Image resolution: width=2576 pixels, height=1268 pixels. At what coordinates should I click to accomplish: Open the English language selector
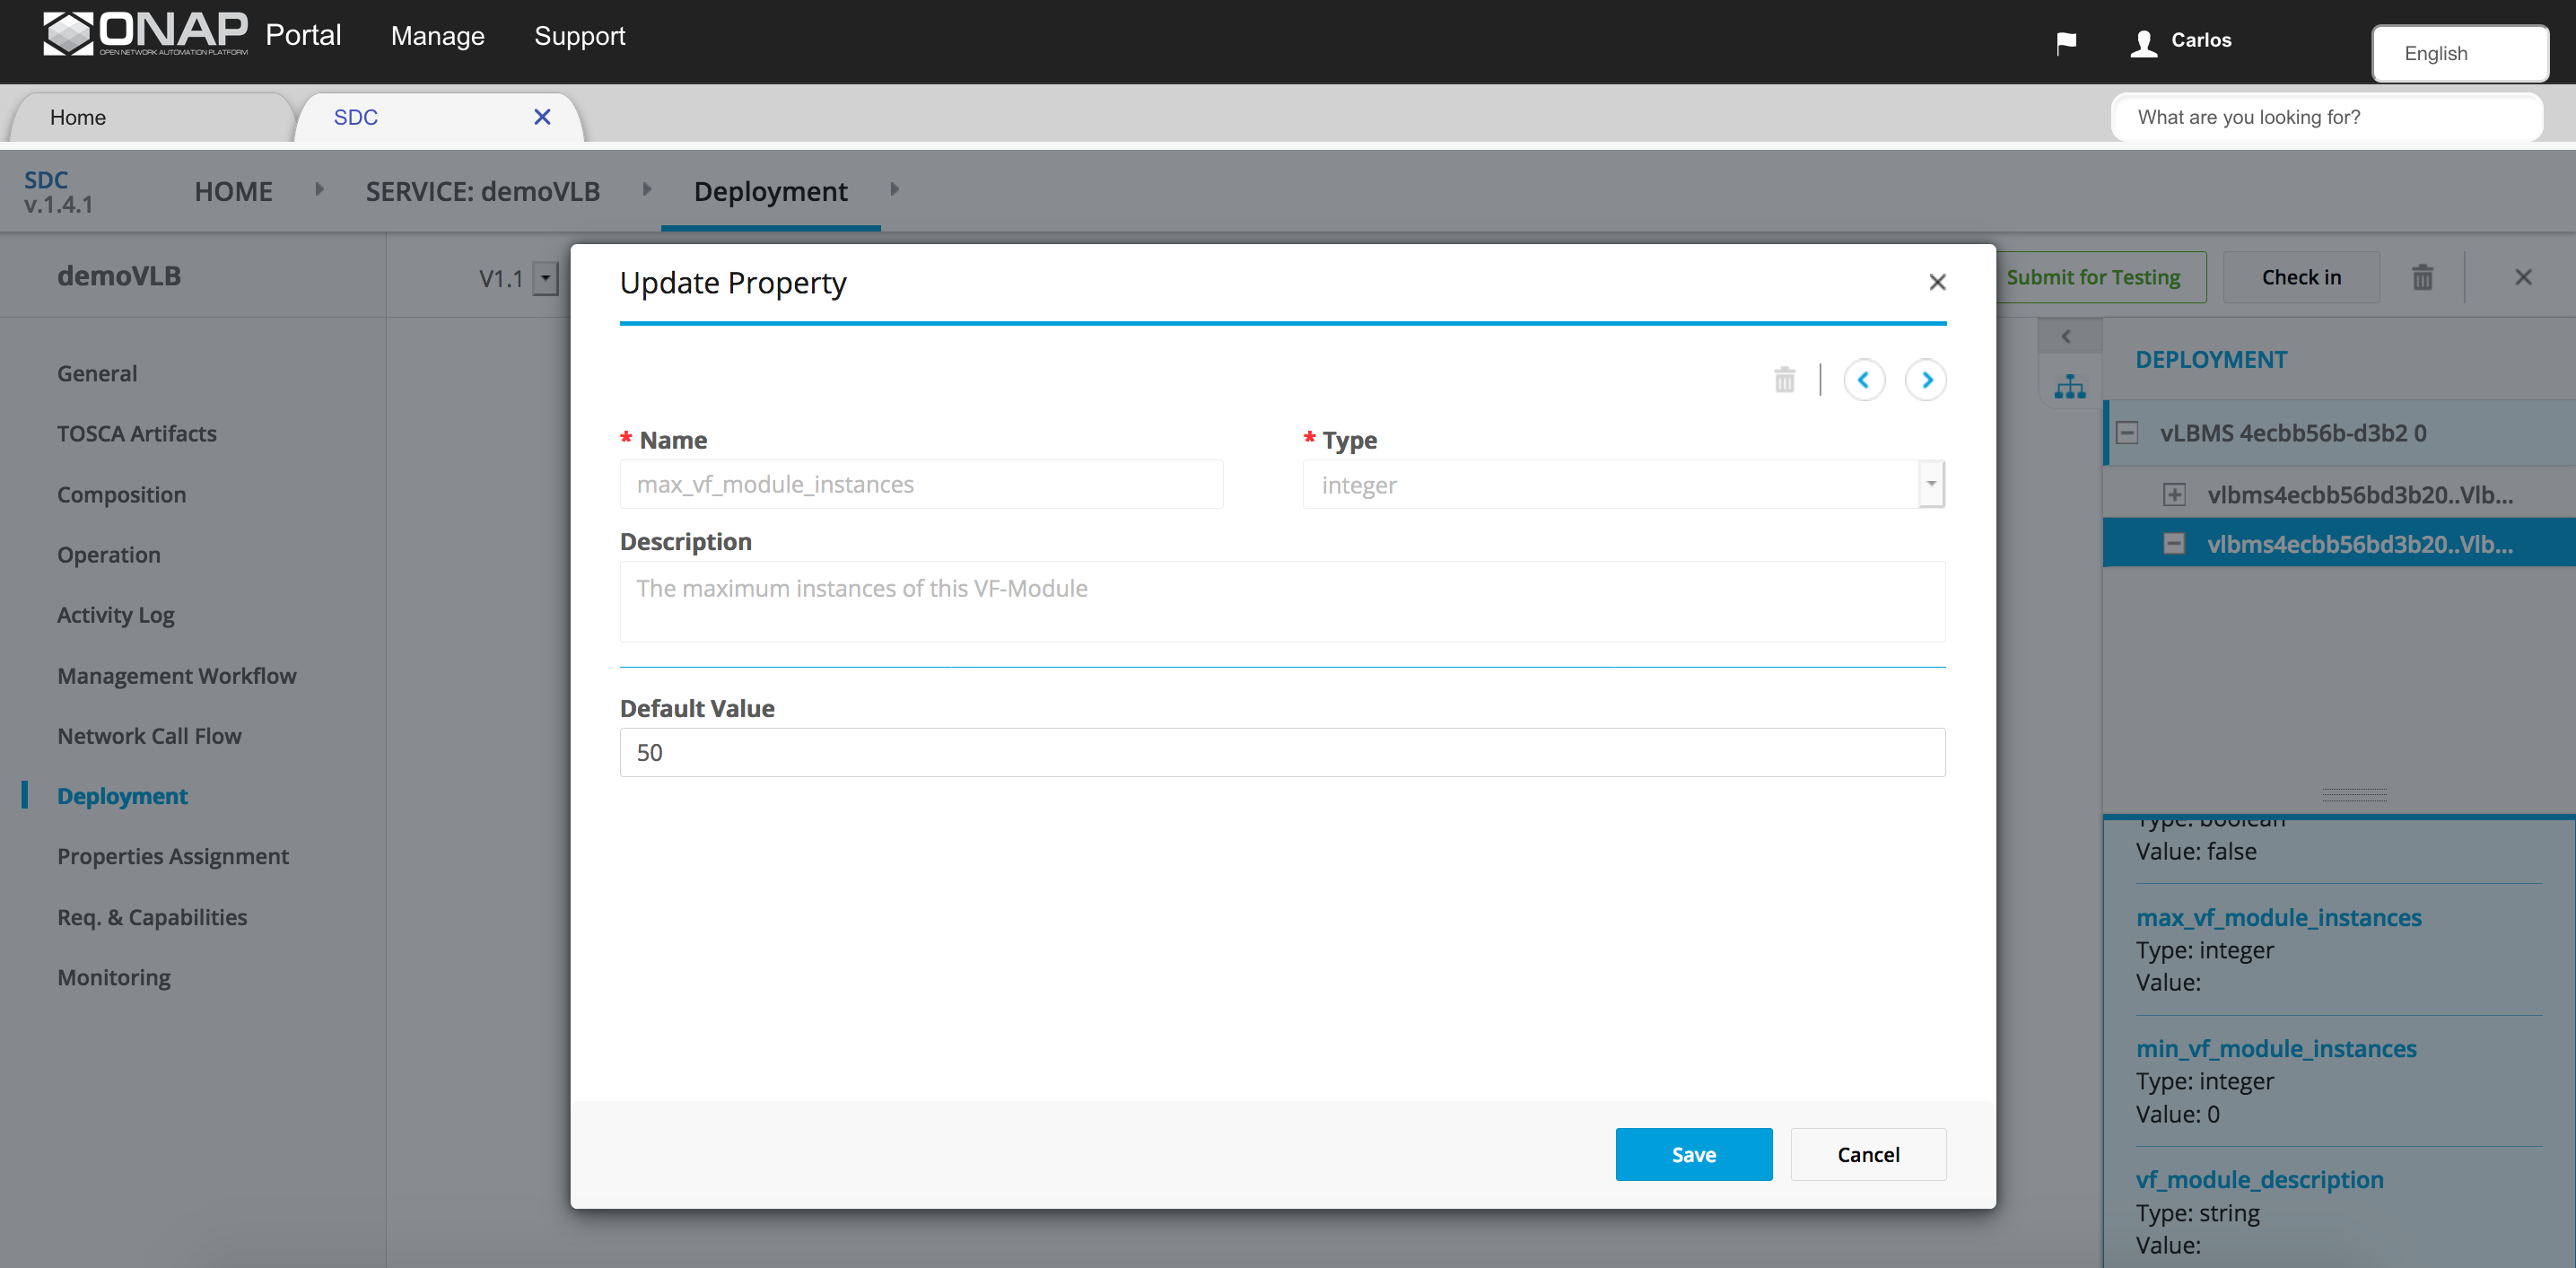point(2460,53)
